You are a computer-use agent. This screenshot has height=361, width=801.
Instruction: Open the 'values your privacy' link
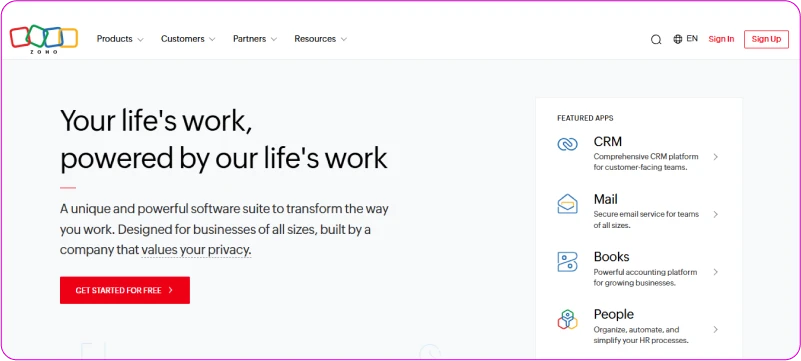coord(197,250)
